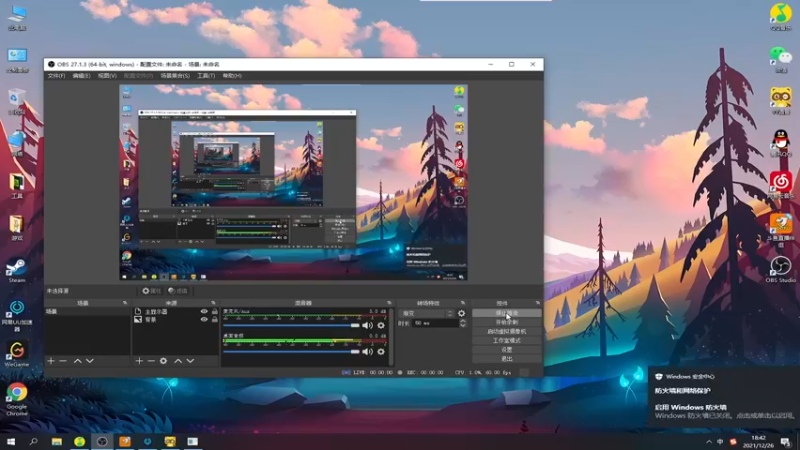The image size is (800, 450).
Task: Open transition properties gear icon
Action: coord(461,313)
